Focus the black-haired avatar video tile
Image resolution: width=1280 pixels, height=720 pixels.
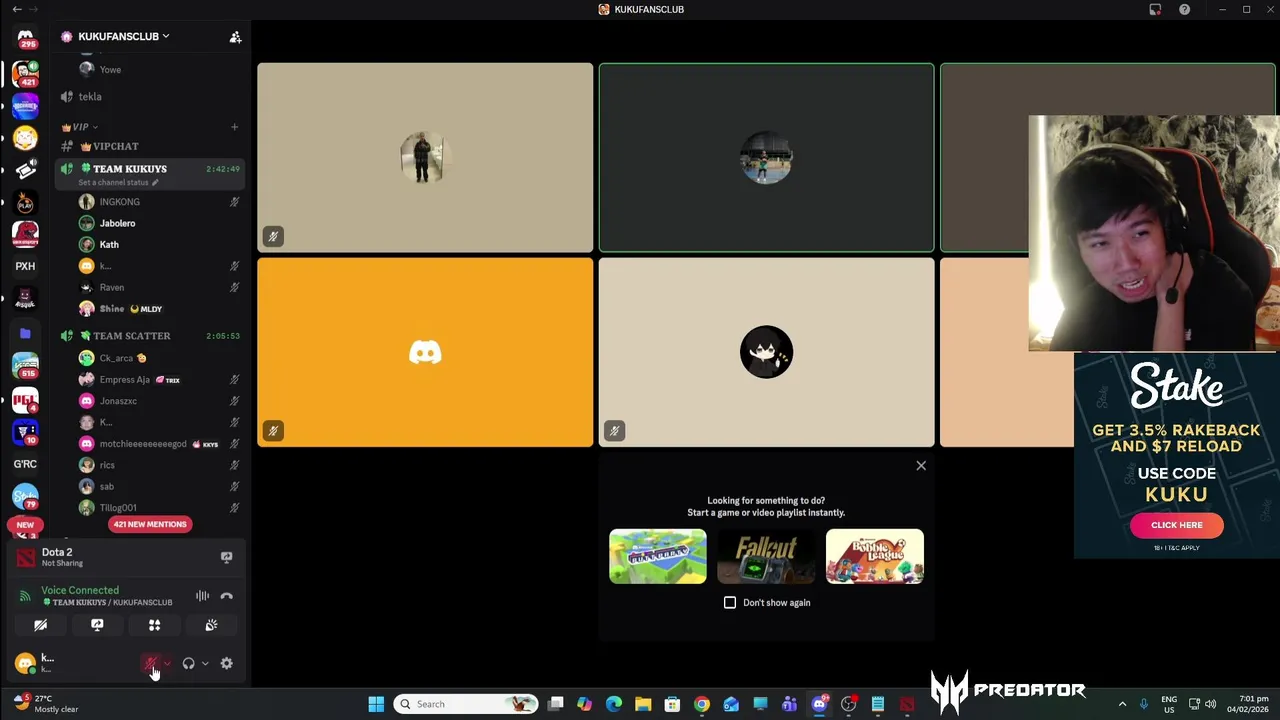[x=766, y=352]
